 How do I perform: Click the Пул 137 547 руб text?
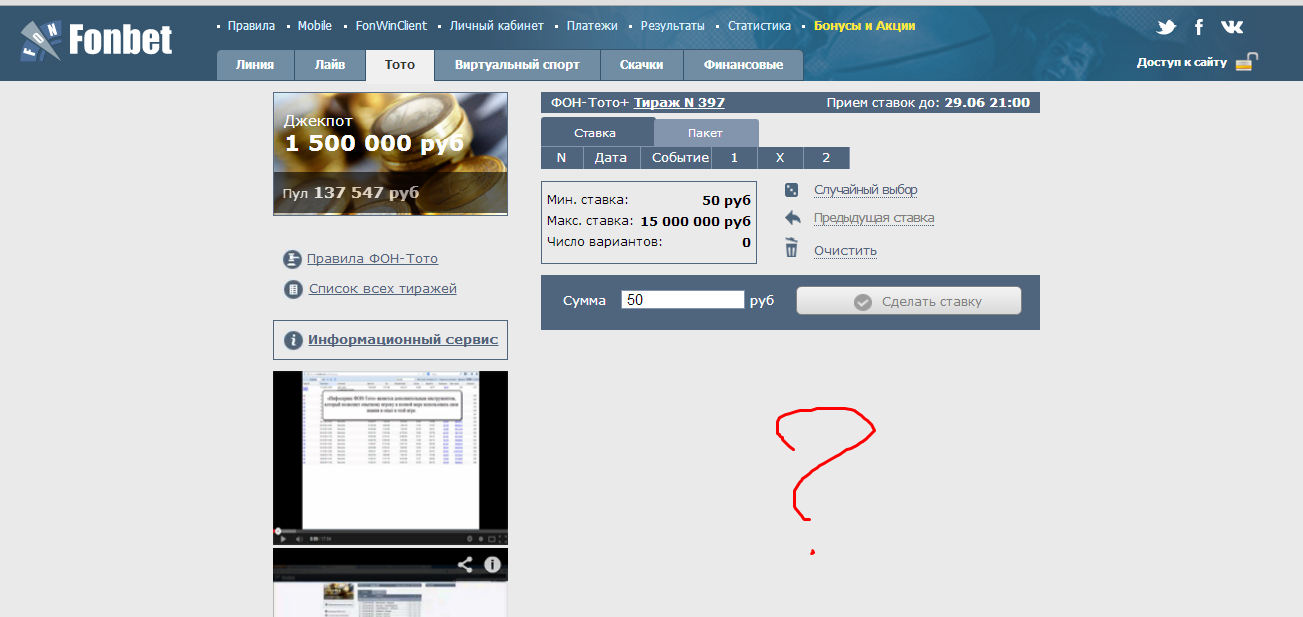[351, 192]
